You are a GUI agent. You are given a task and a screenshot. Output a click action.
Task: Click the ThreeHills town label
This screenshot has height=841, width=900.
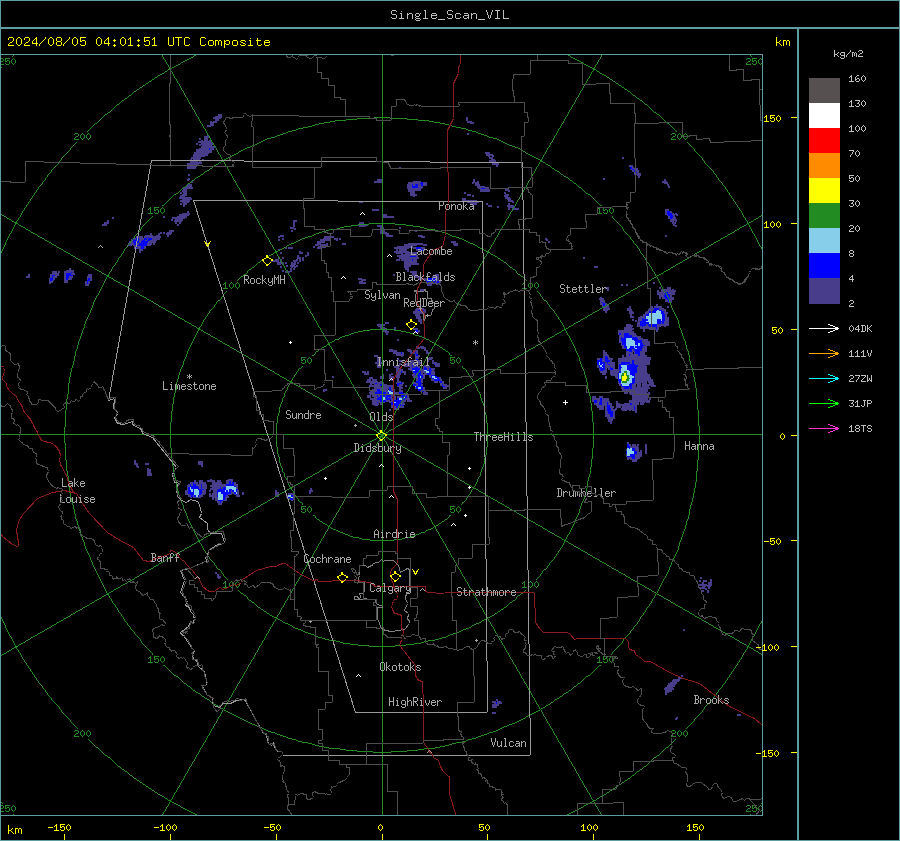pyautogui.click(x=503, y=437)
